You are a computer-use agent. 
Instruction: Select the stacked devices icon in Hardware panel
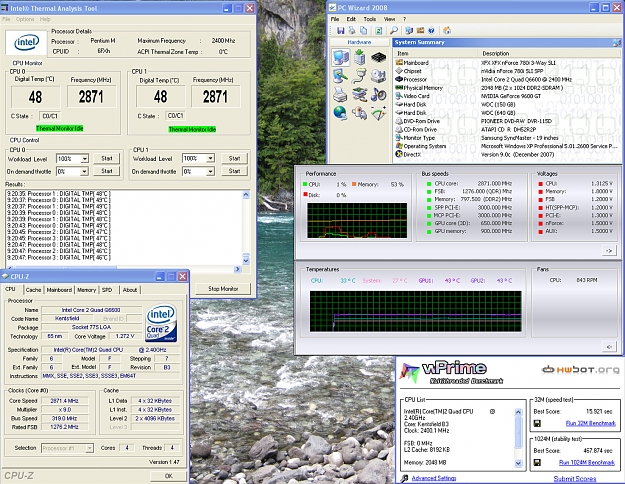359,95
